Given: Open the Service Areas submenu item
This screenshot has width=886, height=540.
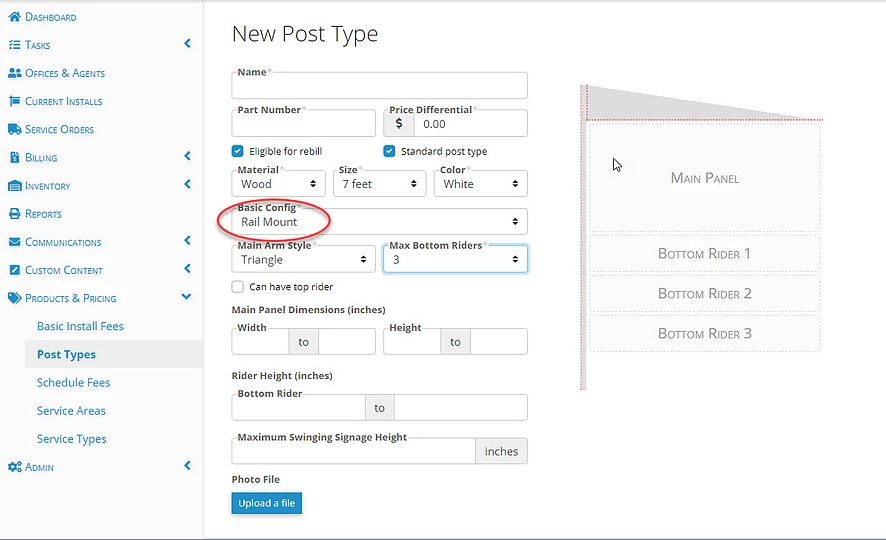Looking at the screenshot, I should click(x=71, y=411).
